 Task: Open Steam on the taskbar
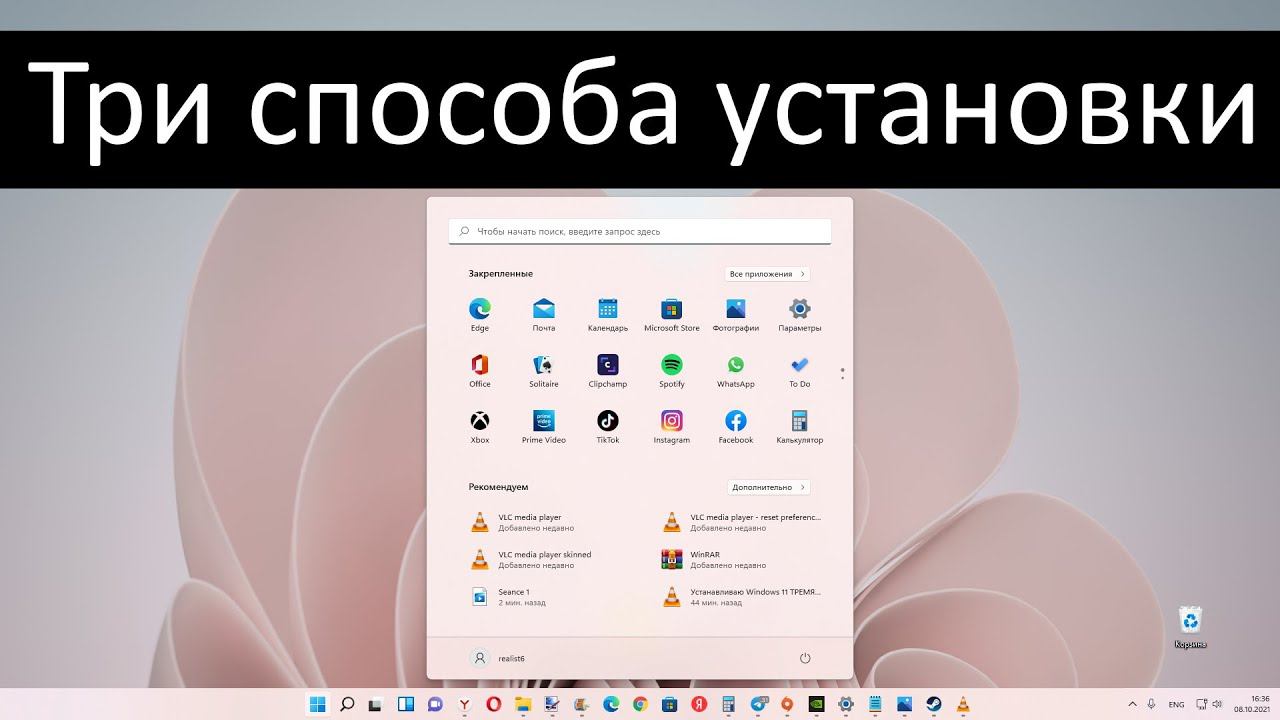click(933, 704)
